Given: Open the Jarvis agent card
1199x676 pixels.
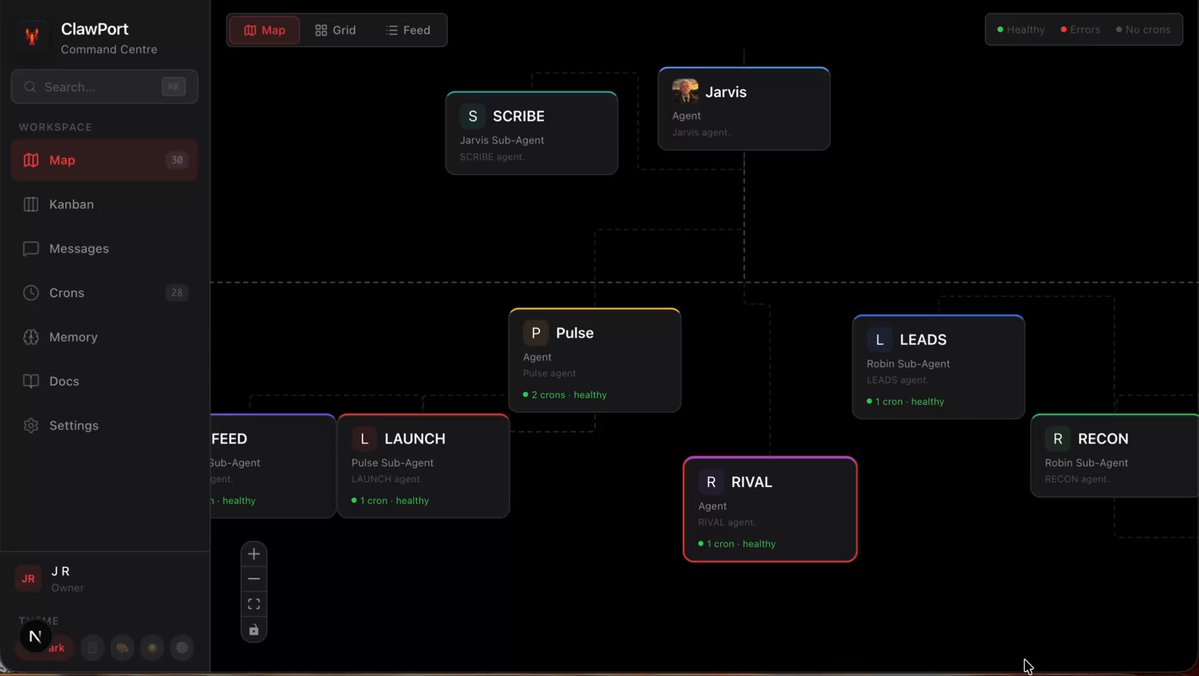Looking at the screenshot, I should pos(744,108).
